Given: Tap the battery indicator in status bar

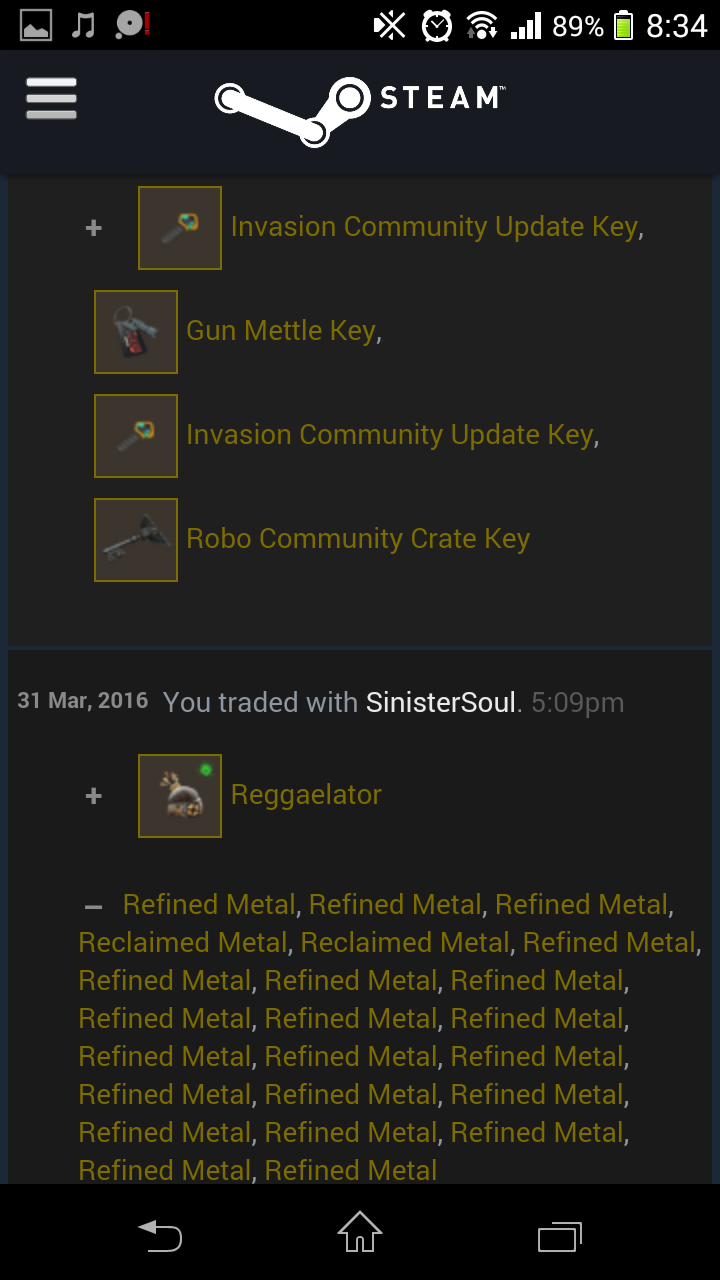Looking at the screenshot, I should tap(624, 25).
